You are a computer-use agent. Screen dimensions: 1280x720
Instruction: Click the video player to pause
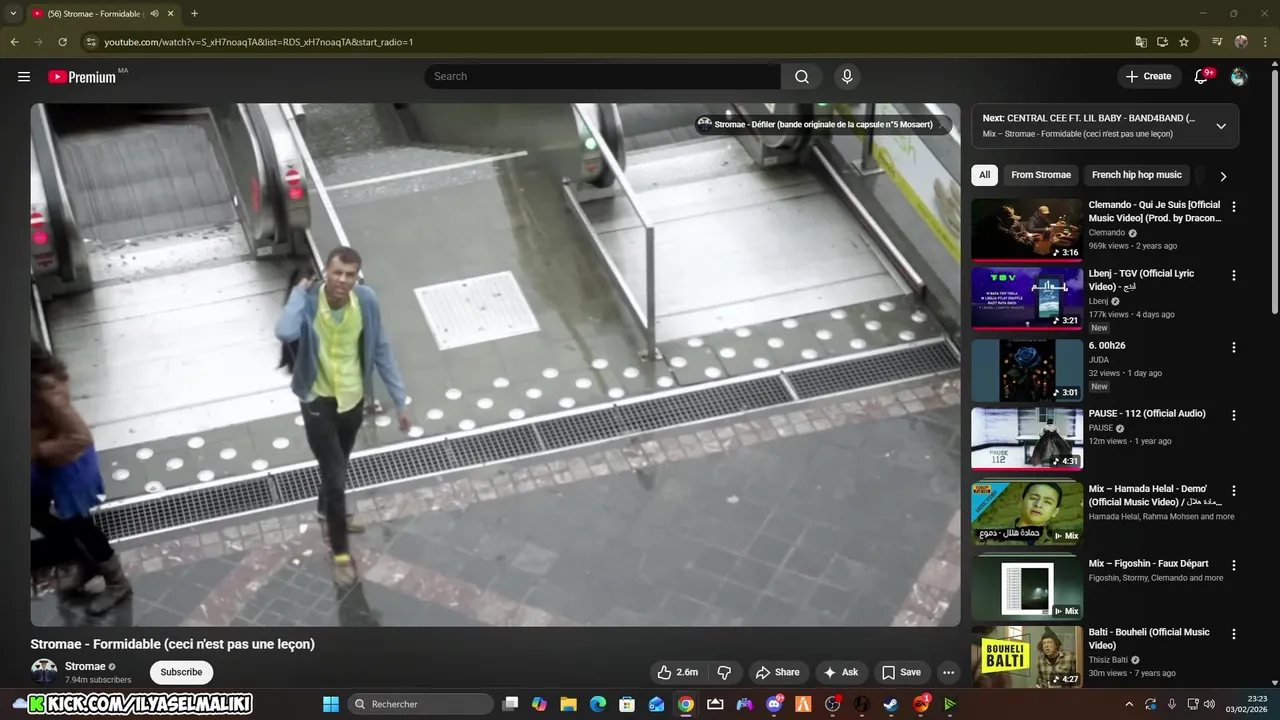point(495,365)
